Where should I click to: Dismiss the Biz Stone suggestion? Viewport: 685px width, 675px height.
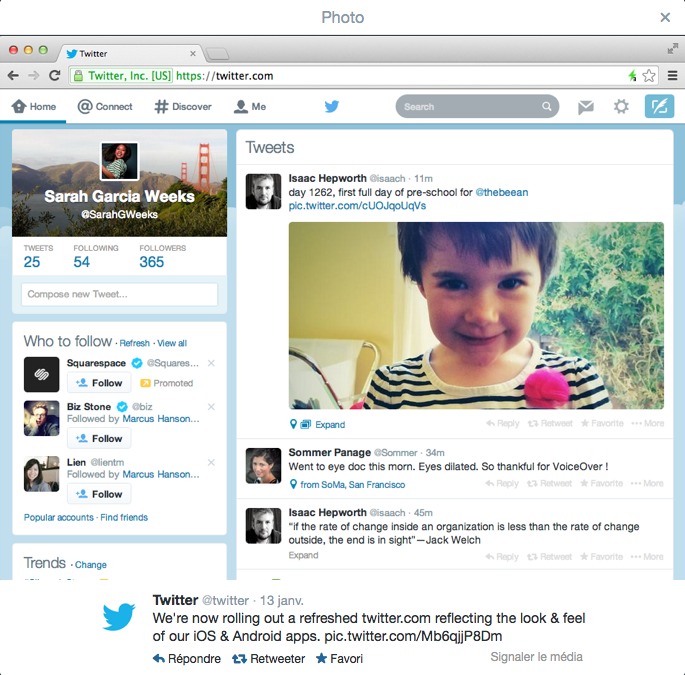coord(211,407)
